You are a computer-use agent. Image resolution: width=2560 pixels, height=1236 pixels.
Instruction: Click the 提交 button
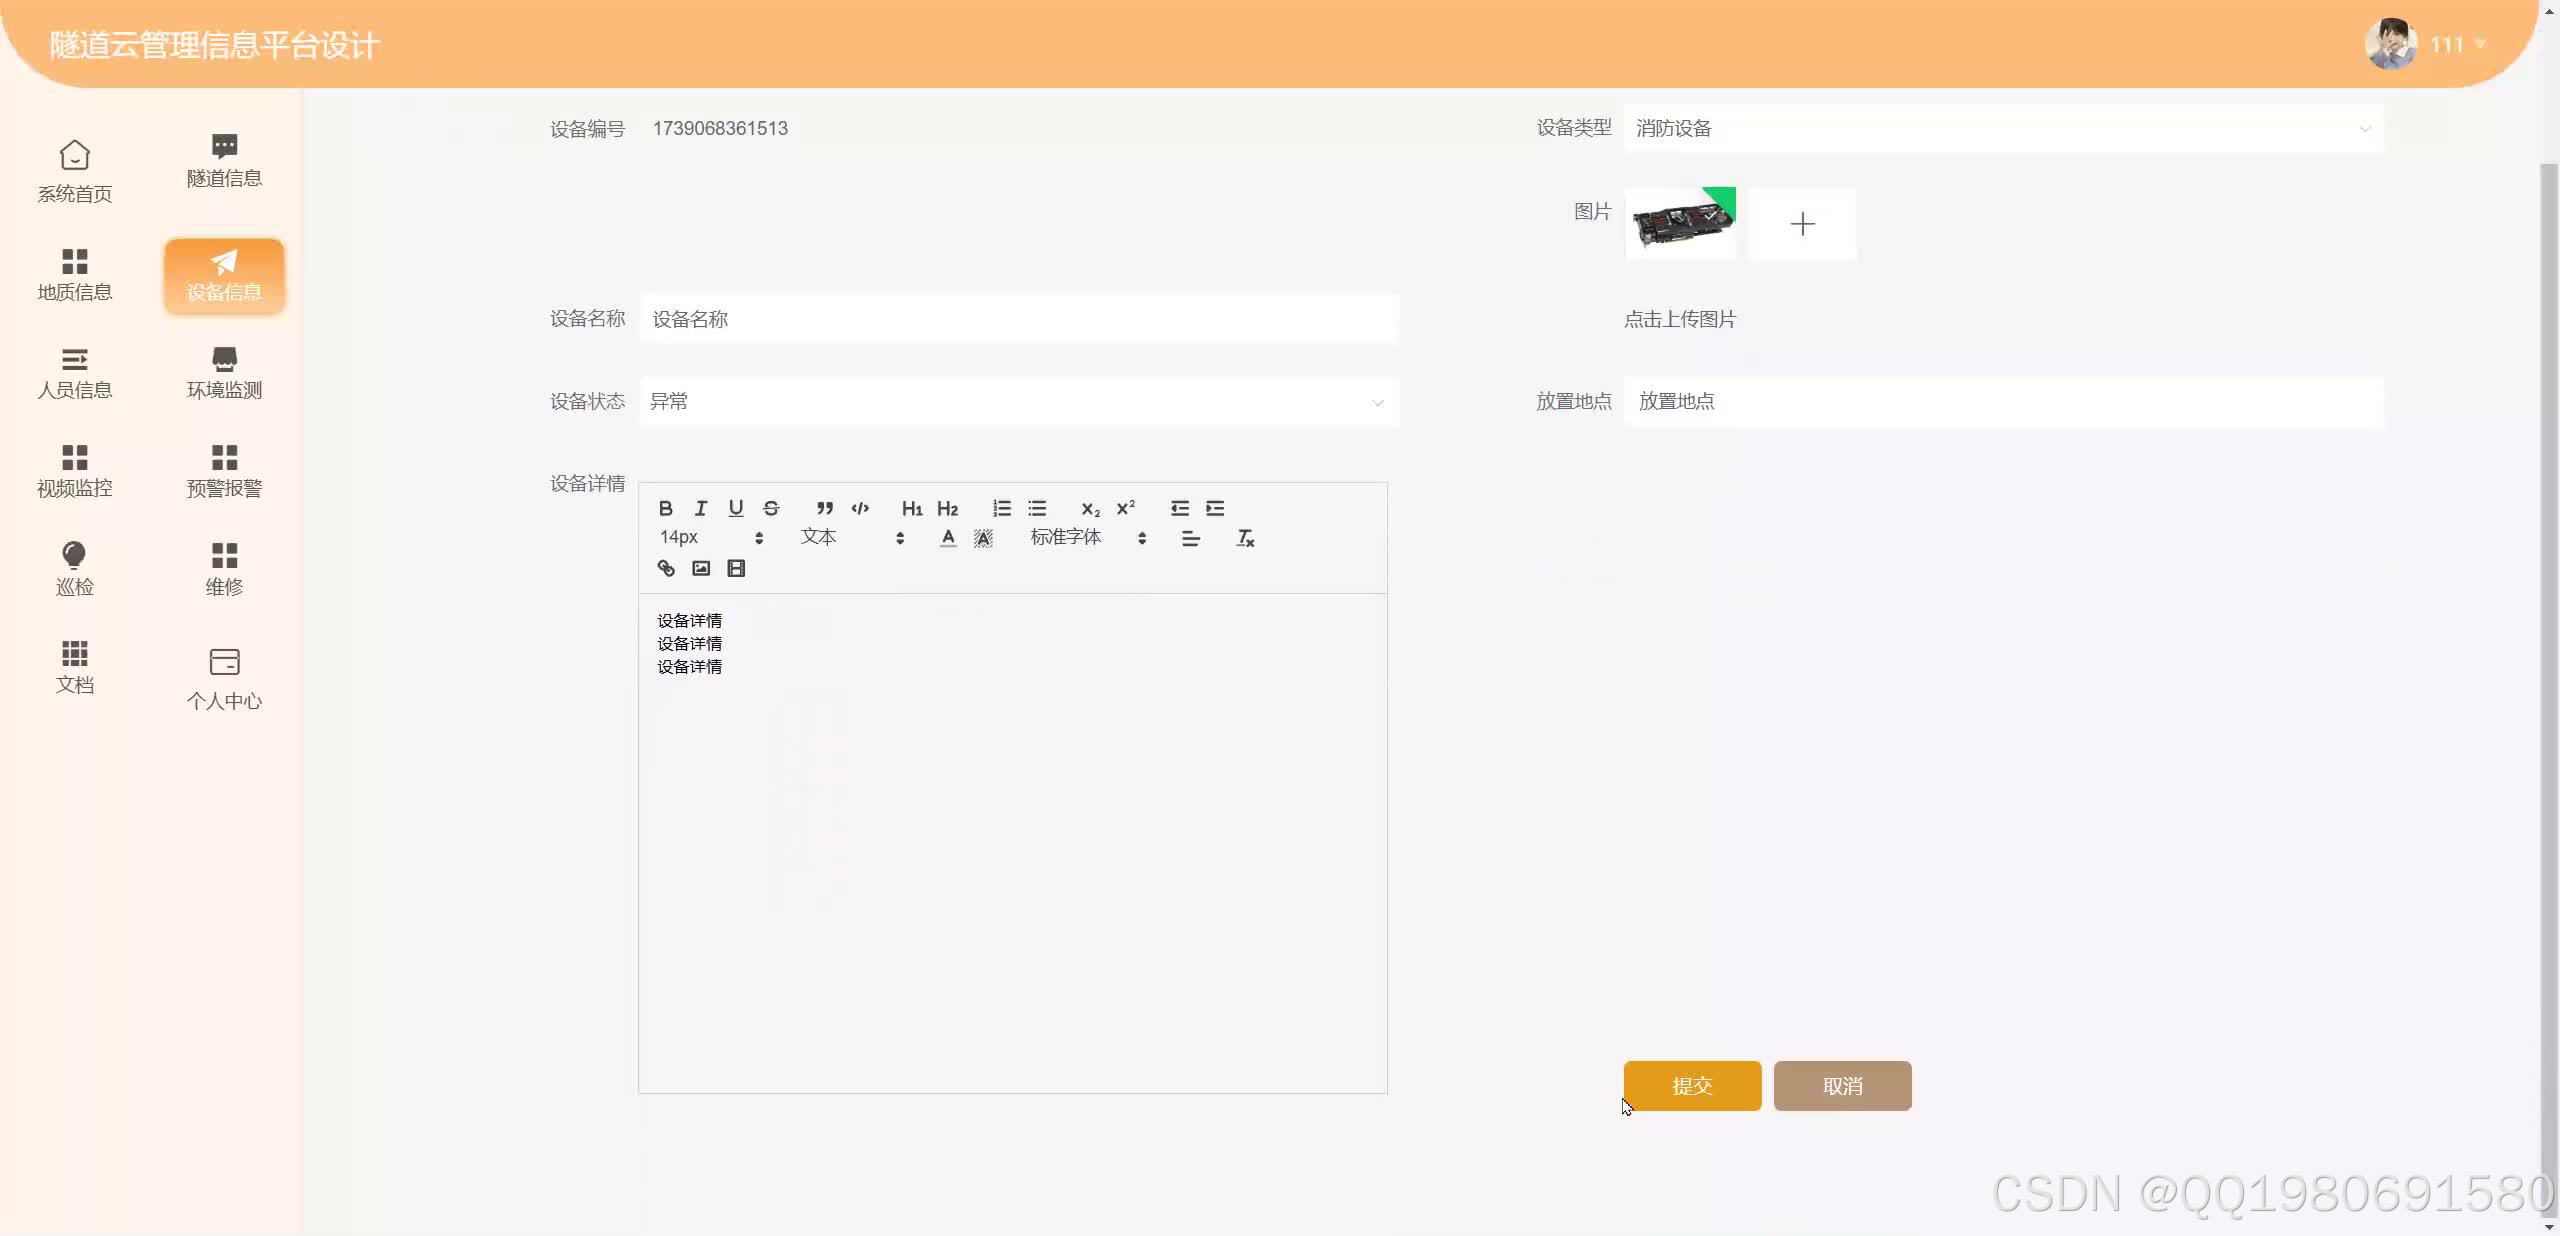pyautogui.click(x=1692, y=1086)
